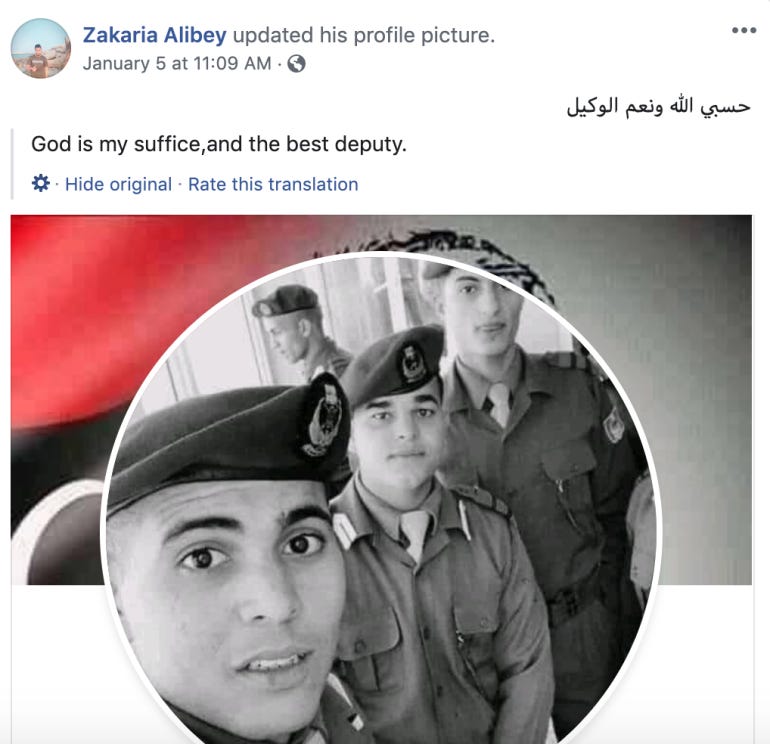The image size is (770, 744).
Task: Click Hide original link
Action: [x=118, y=184]
